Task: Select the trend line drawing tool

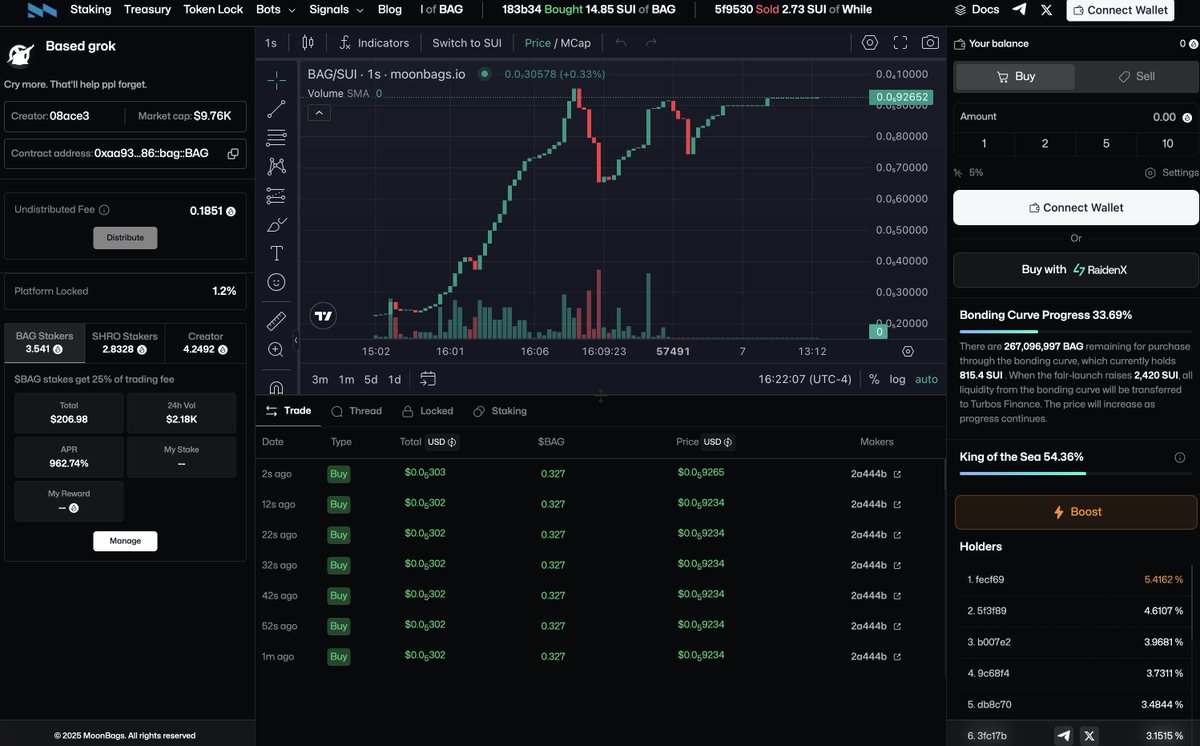Action: 277,109
